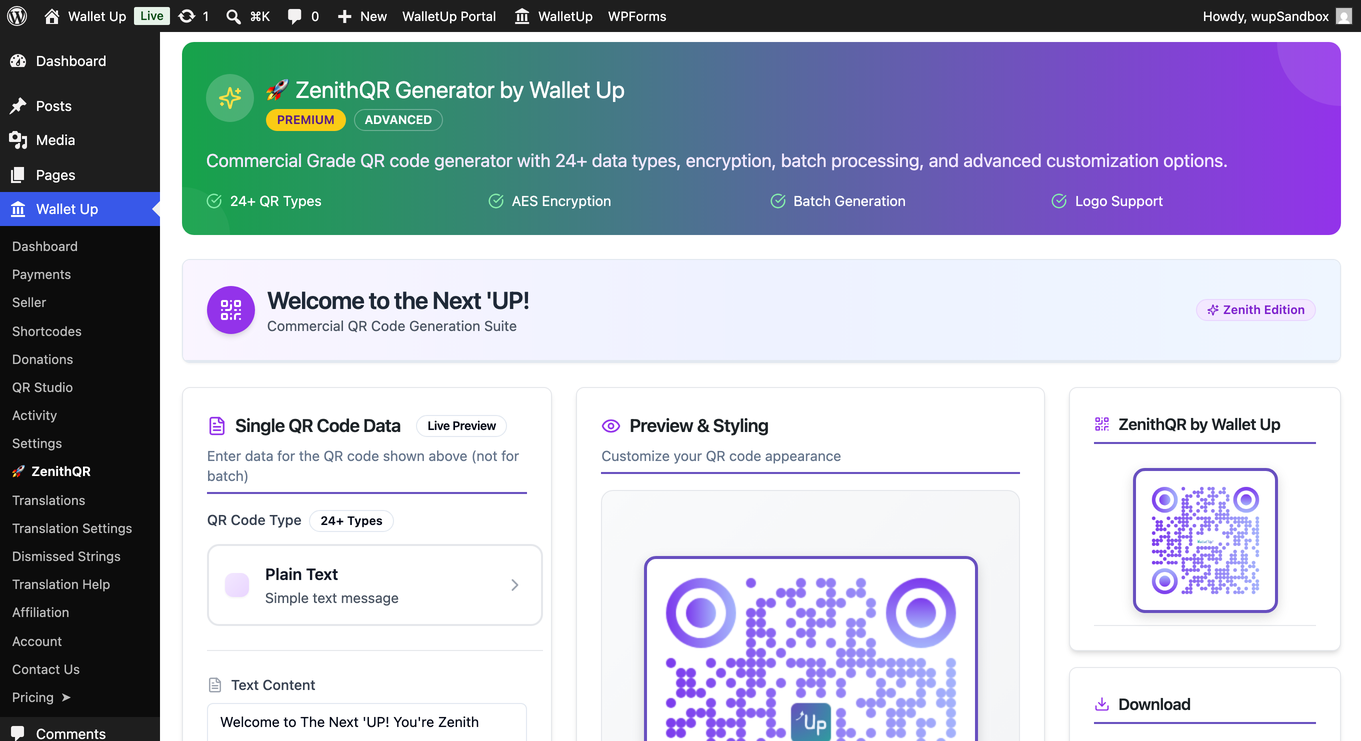Click the large QR code preview
The width and height of the screenshot is (1361, 741).
point(810,649)
